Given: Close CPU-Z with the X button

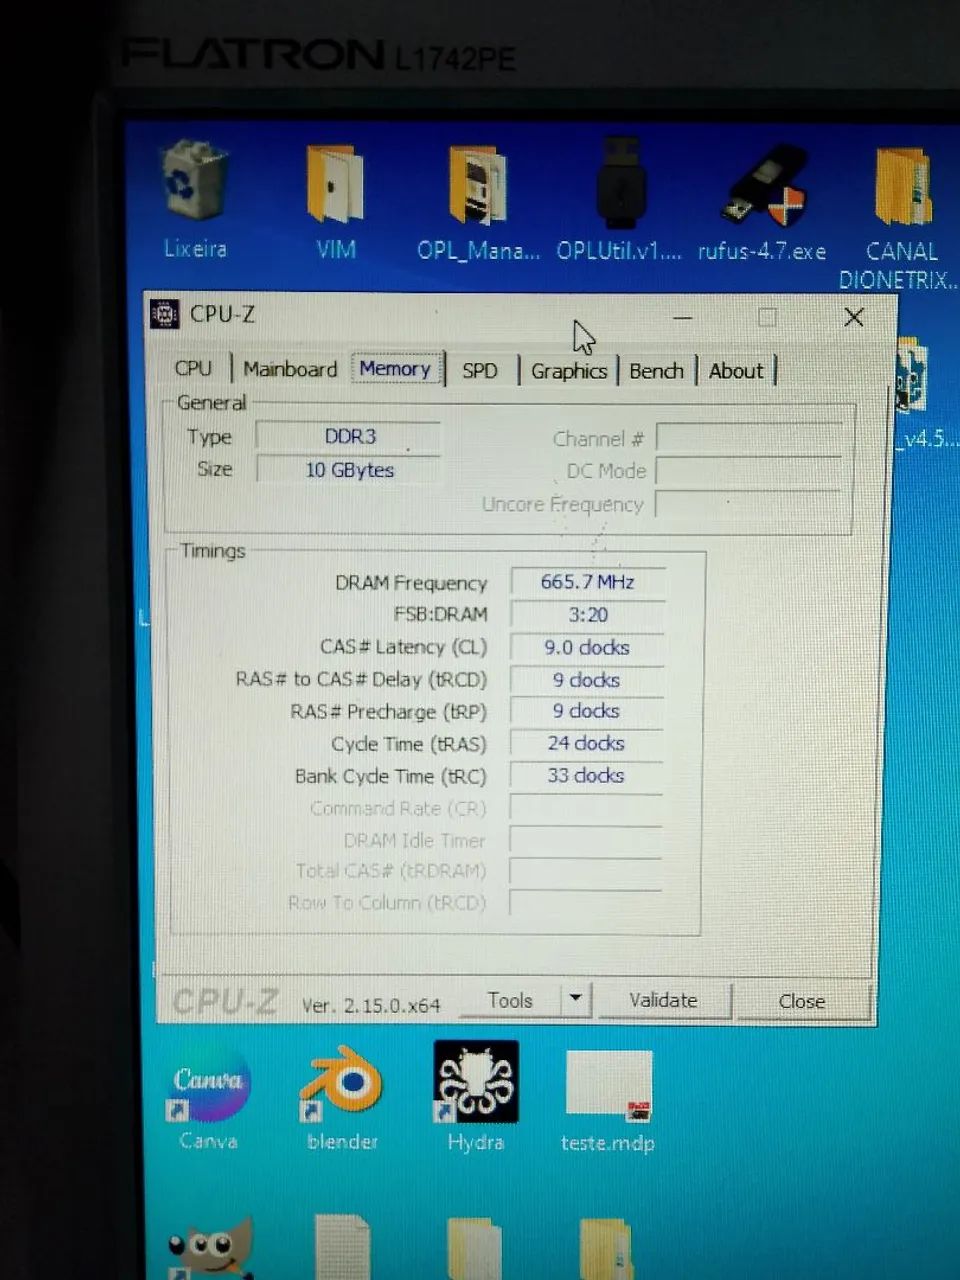Looking at the screenshot, I should pos(853,317).
